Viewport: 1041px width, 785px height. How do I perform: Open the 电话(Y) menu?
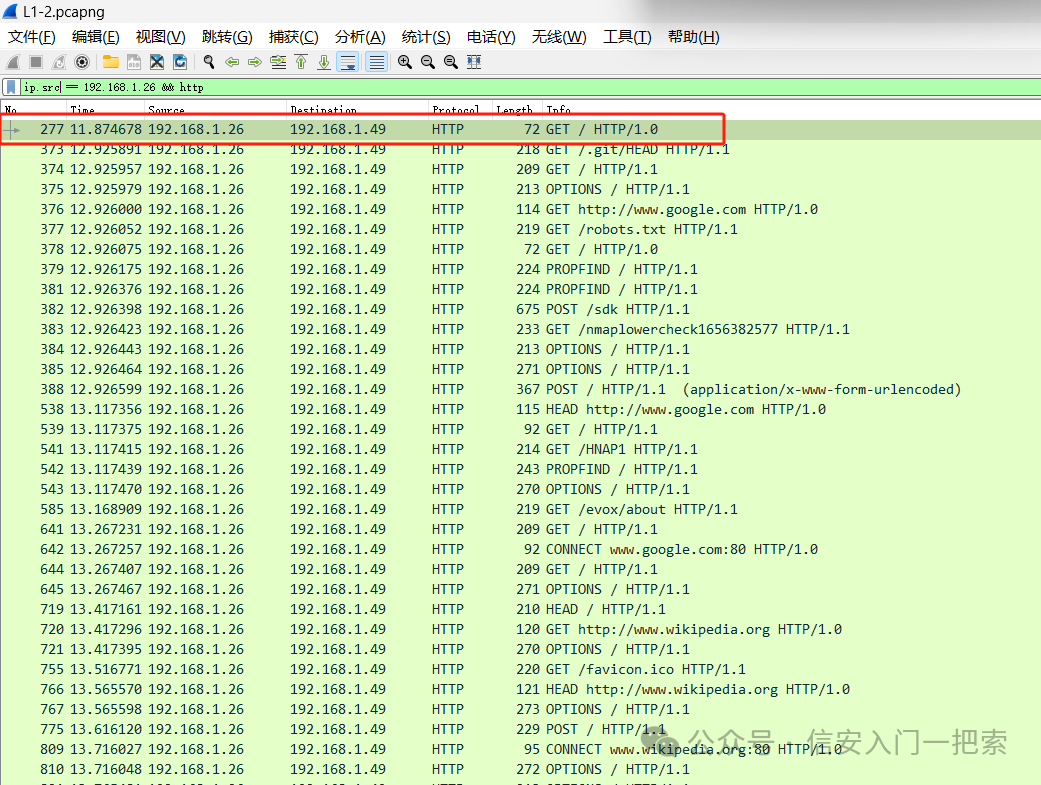coord(491,37)
